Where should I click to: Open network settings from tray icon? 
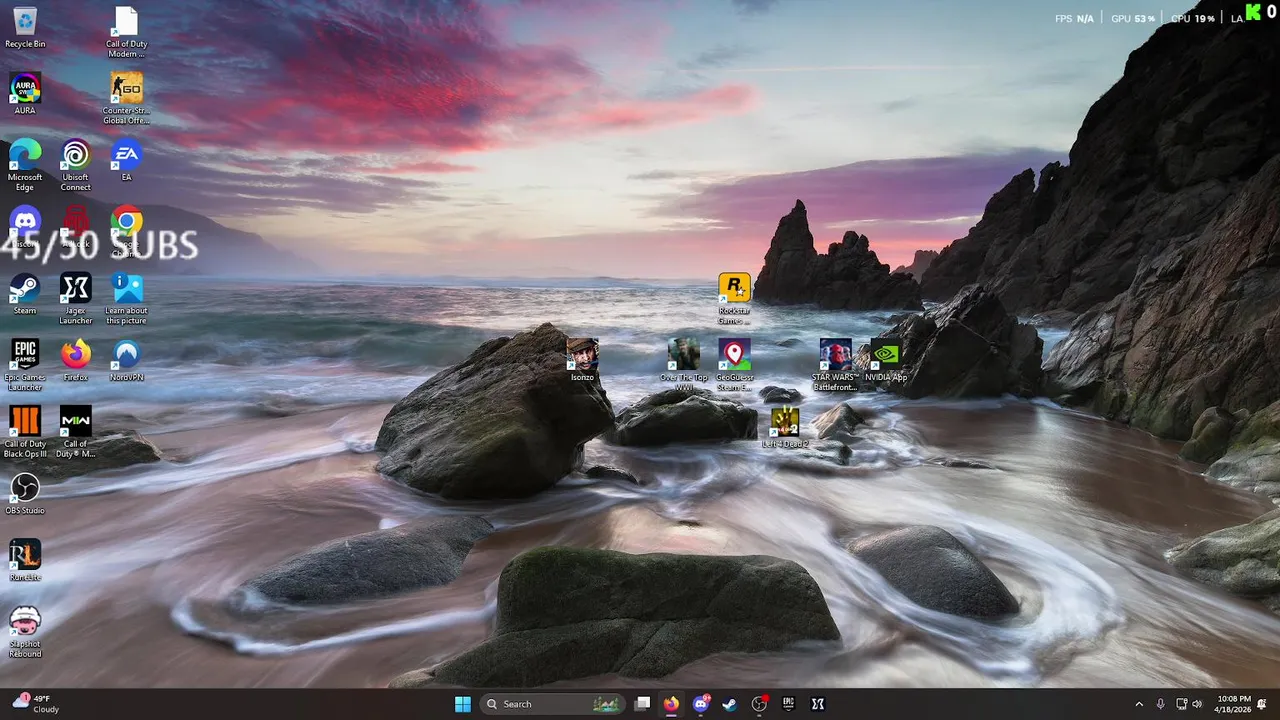click(1181, 704)
